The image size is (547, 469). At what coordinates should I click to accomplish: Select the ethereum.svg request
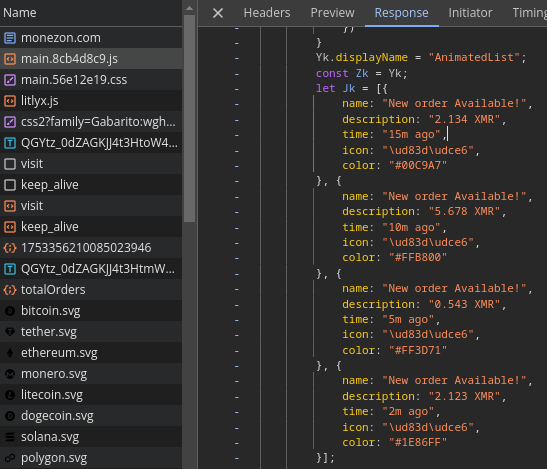point(91,353)
